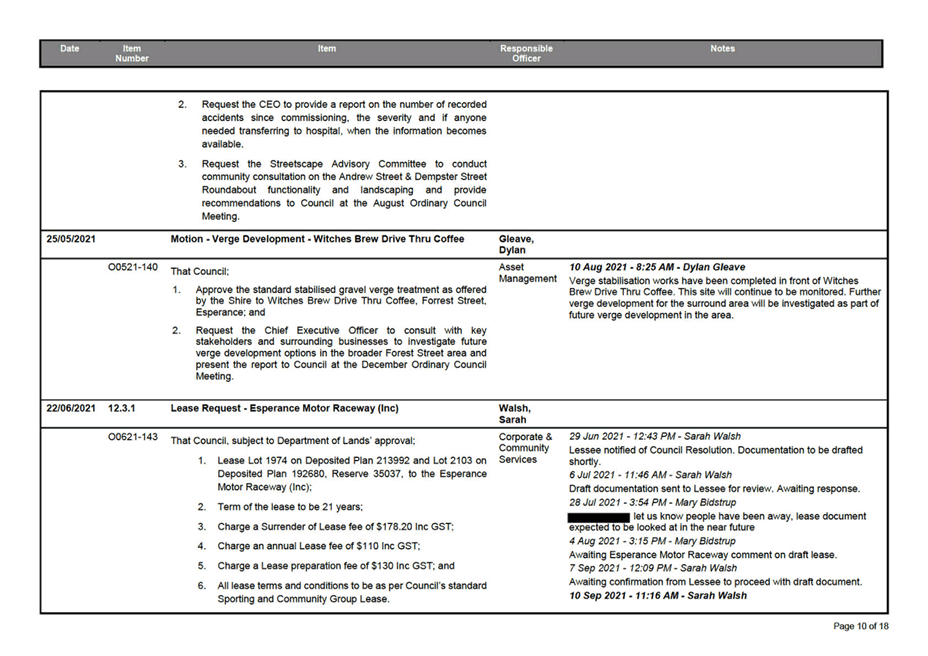Click the blacked-out redacted name box

click(x=598, y=516)
